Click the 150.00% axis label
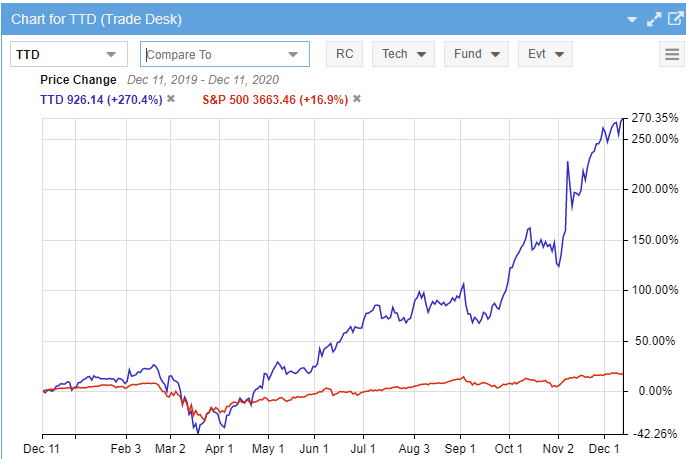The height and width of the screenshot is (459, 686). pyautogui.click(x=654, y=240)
